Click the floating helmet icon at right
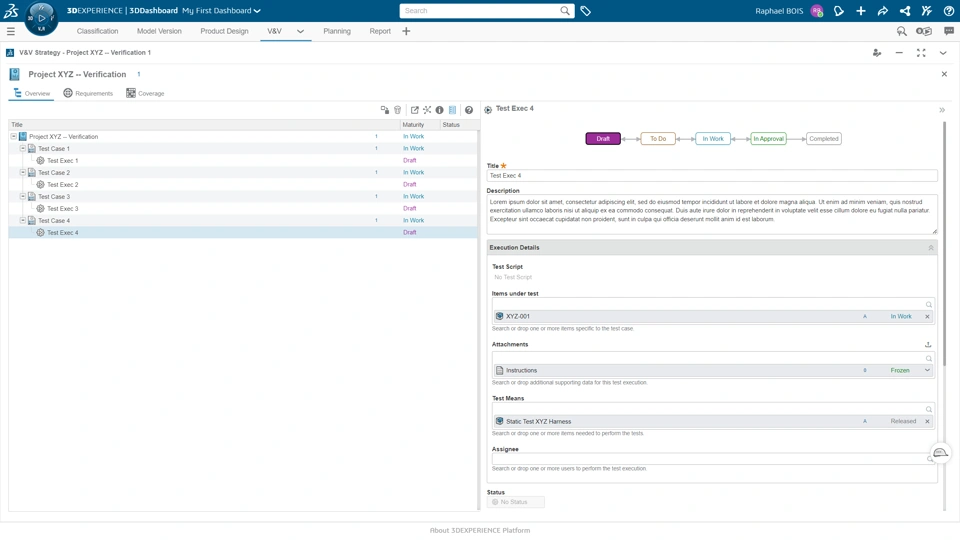Viewport: 960px width, 540px height. (x=940, y=453)
